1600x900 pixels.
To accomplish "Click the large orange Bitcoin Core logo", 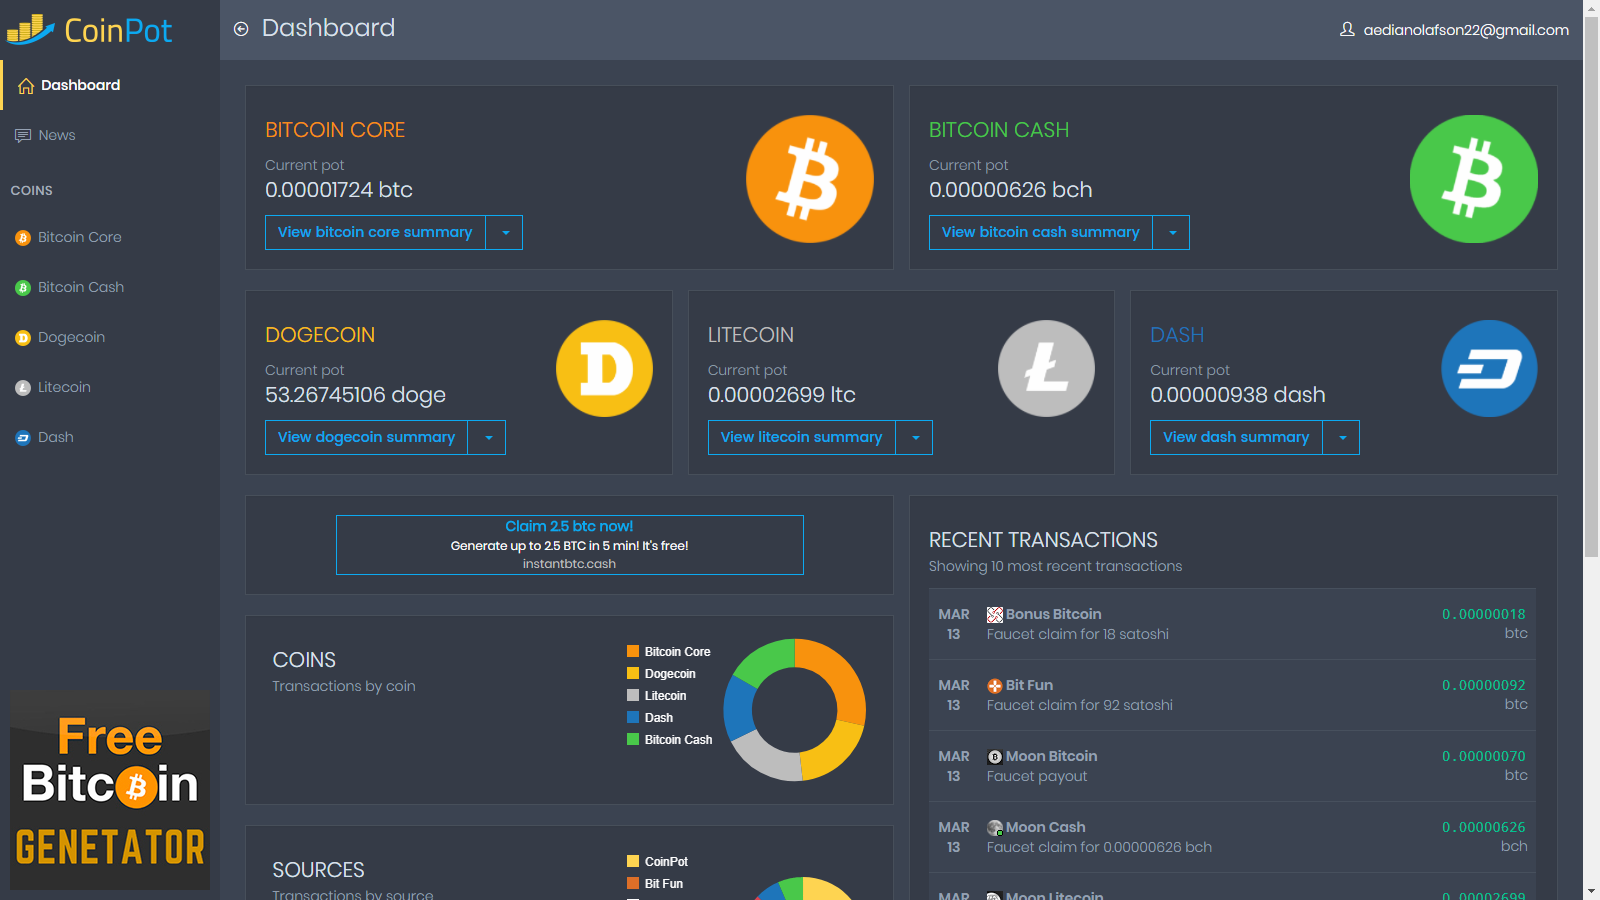I will click(x=810, y=179).
